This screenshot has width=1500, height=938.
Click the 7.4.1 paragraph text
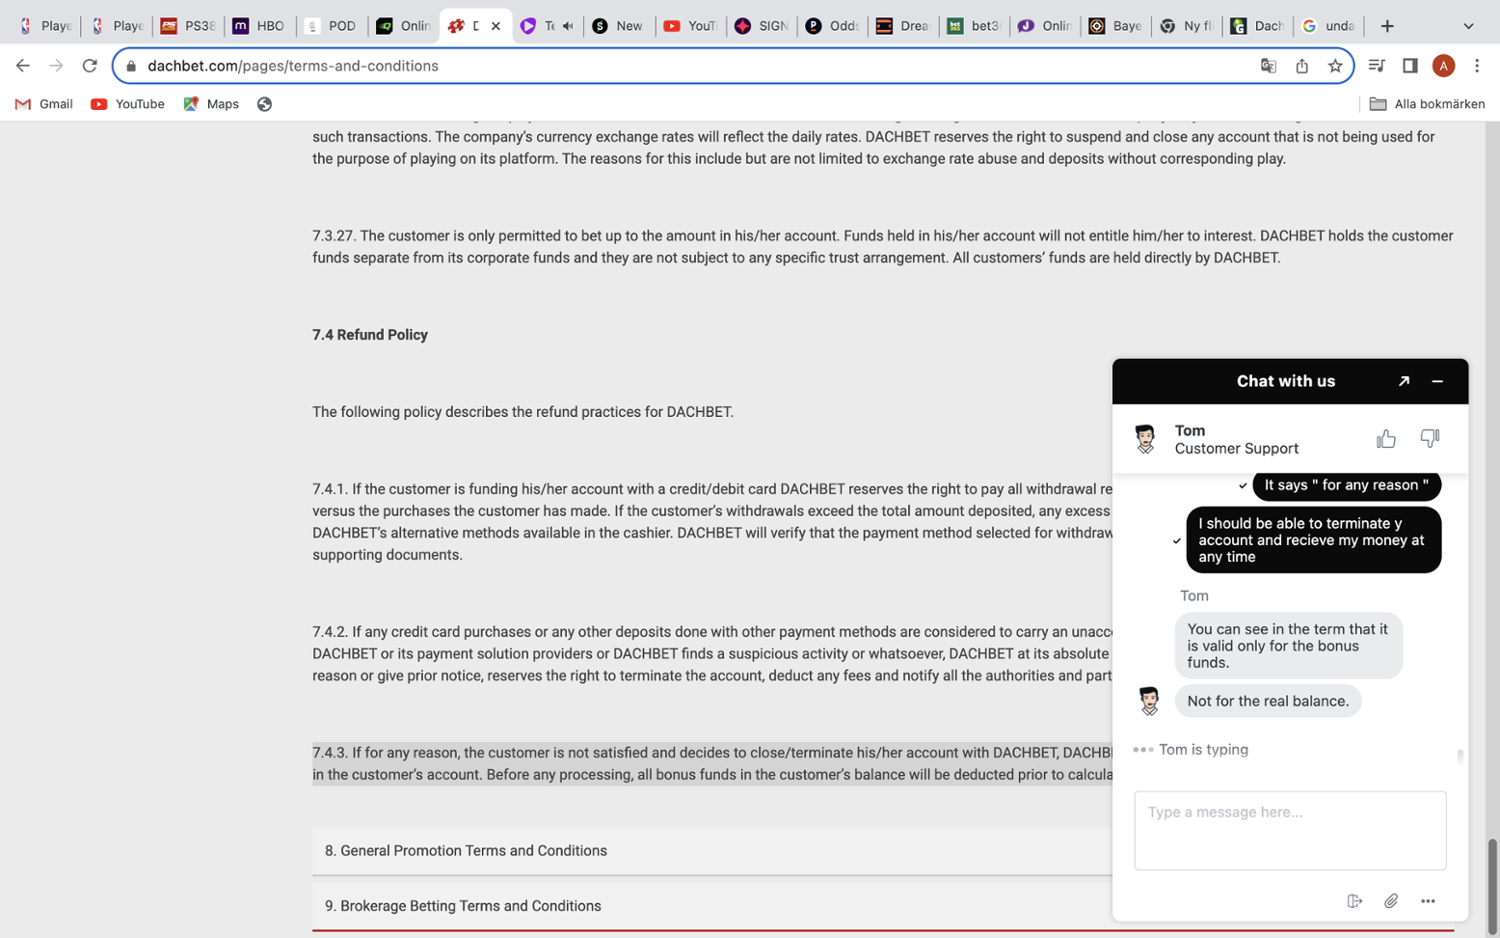coord(712,522)
